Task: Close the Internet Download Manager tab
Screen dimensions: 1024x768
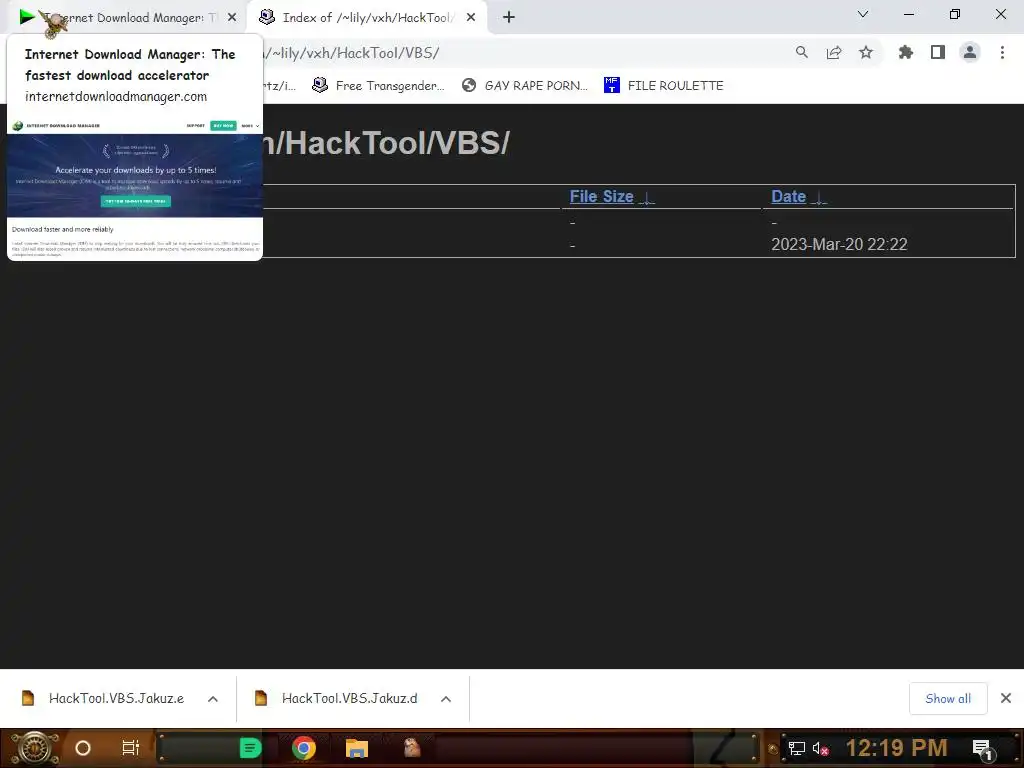Action: click(232, 18)
